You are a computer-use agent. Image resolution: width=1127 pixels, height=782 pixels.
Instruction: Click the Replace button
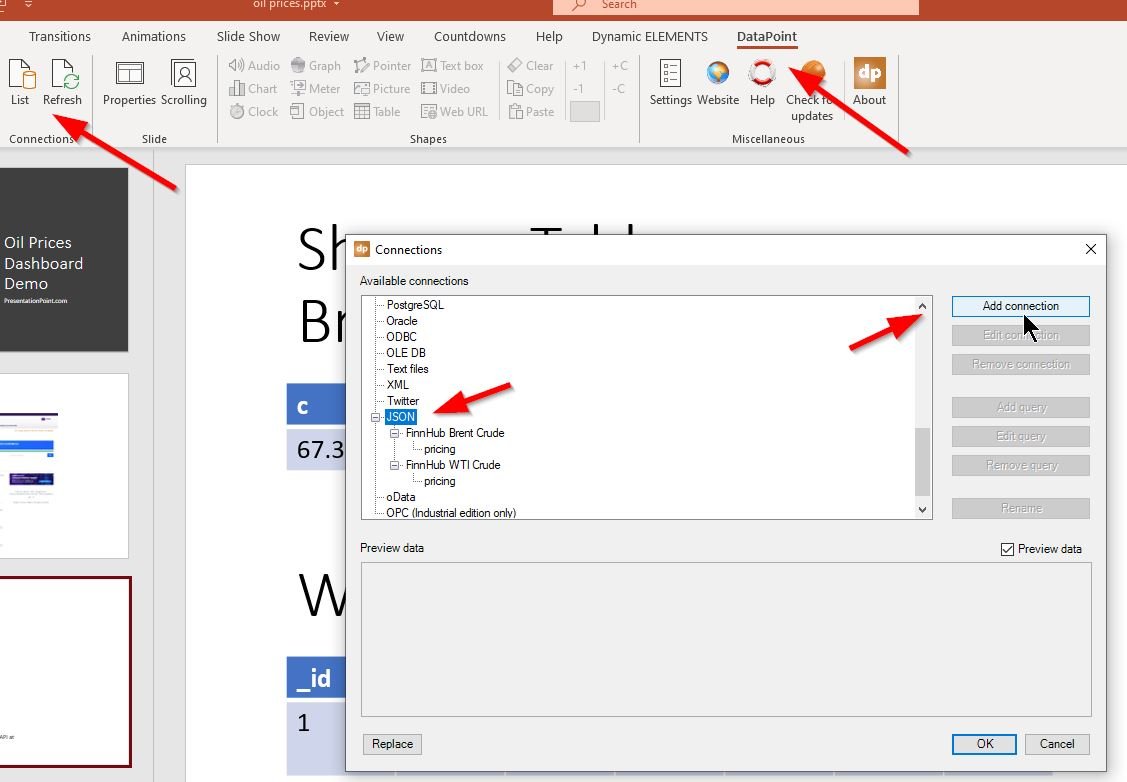point(392,744)
